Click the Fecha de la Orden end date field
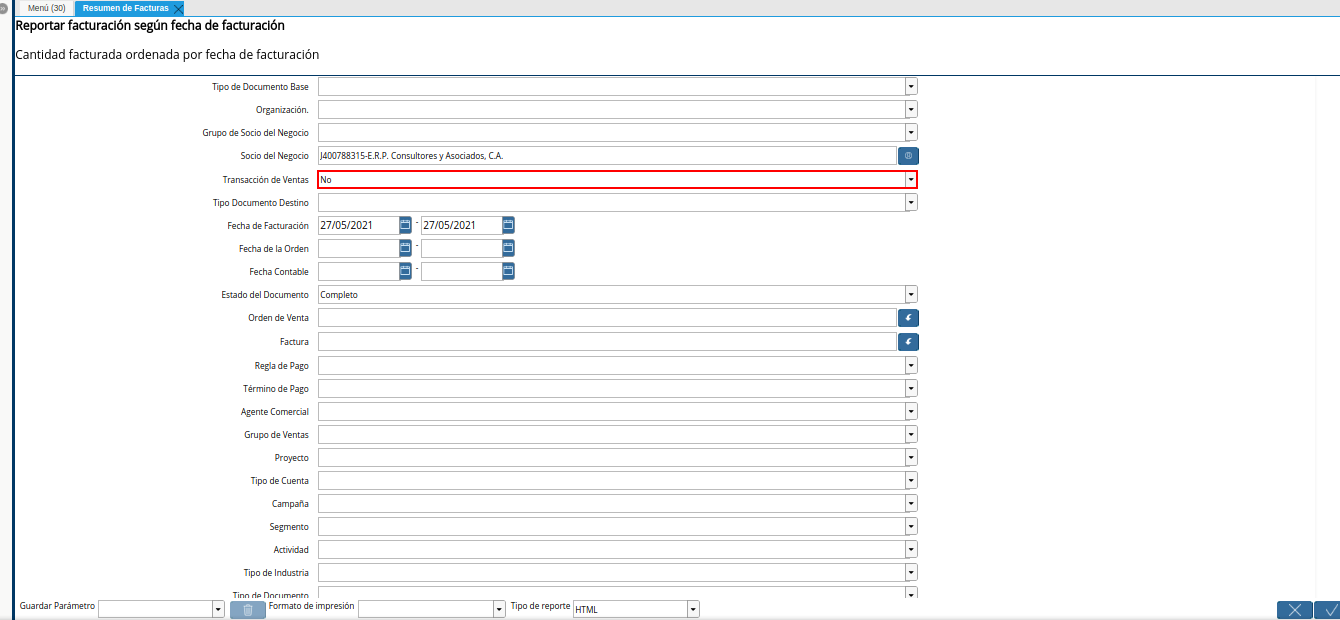Image resolution: width=1340 pixels, height=620 pixels. coord(460,248)
